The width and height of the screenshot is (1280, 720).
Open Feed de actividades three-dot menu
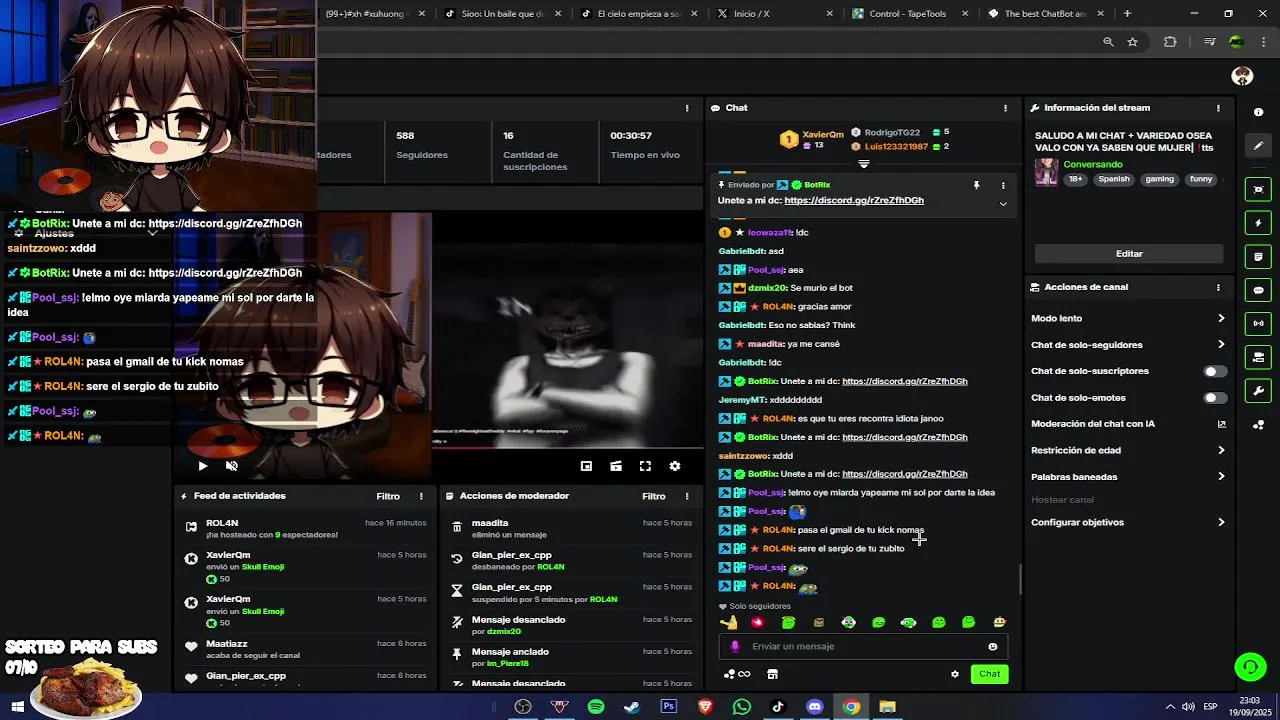pyautogui.click(x=421, y=496)
